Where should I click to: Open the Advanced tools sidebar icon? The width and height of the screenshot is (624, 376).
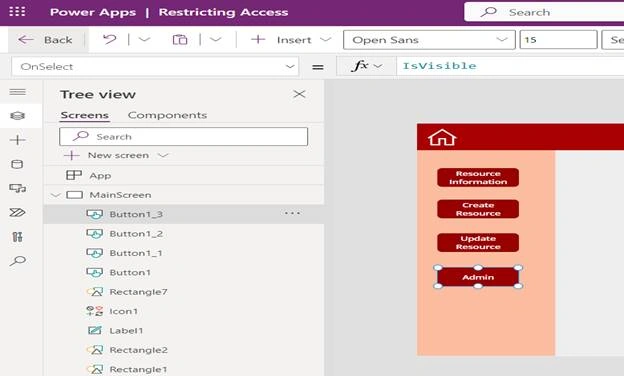pyautogui.click(x=18, y=237)
